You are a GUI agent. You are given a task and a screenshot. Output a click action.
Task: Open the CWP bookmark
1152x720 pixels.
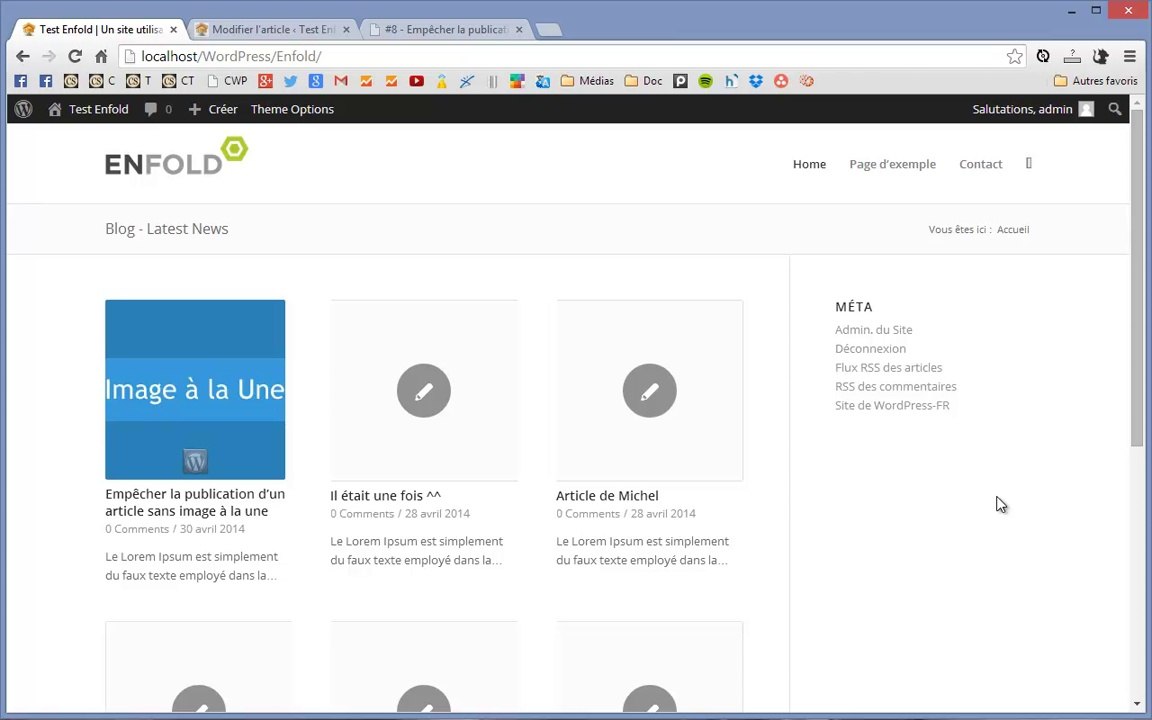click(x=228, y=81)
